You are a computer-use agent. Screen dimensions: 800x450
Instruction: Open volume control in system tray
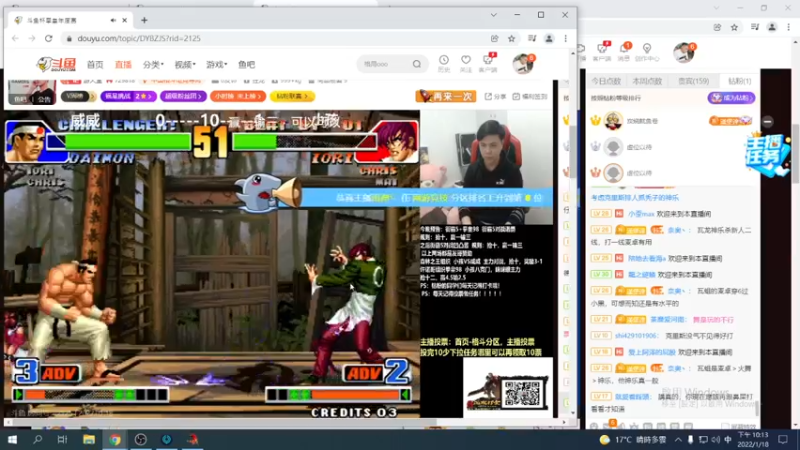point(715,440)
